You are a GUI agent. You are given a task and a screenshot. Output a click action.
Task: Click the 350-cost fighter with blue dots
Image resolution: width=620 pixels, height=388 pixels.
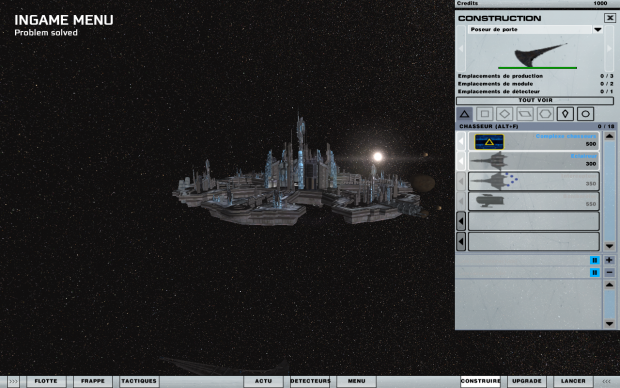click(x=494, y=181)
